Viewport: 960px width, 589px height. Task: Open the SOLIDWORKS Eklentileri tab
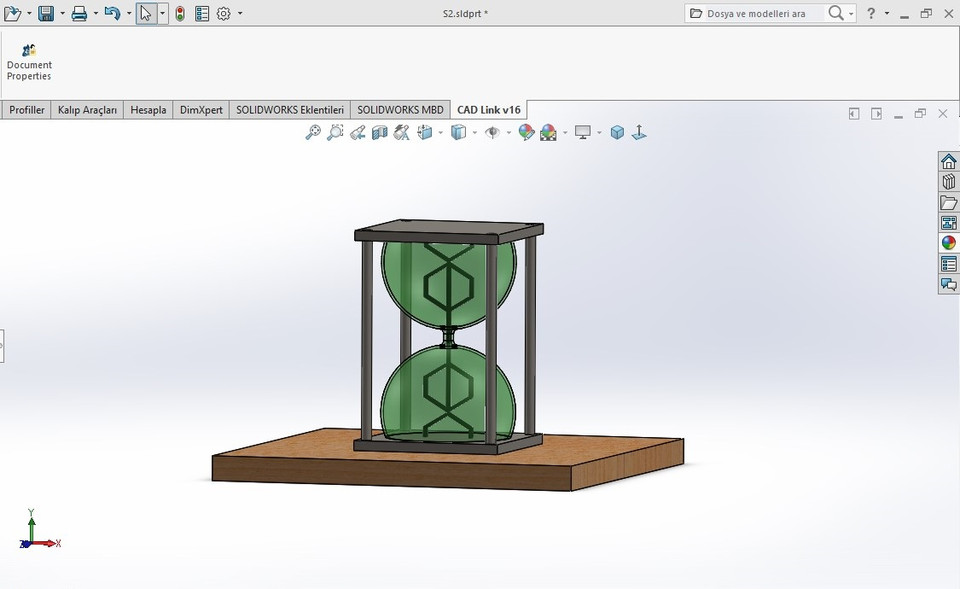(x=289, y=109)
